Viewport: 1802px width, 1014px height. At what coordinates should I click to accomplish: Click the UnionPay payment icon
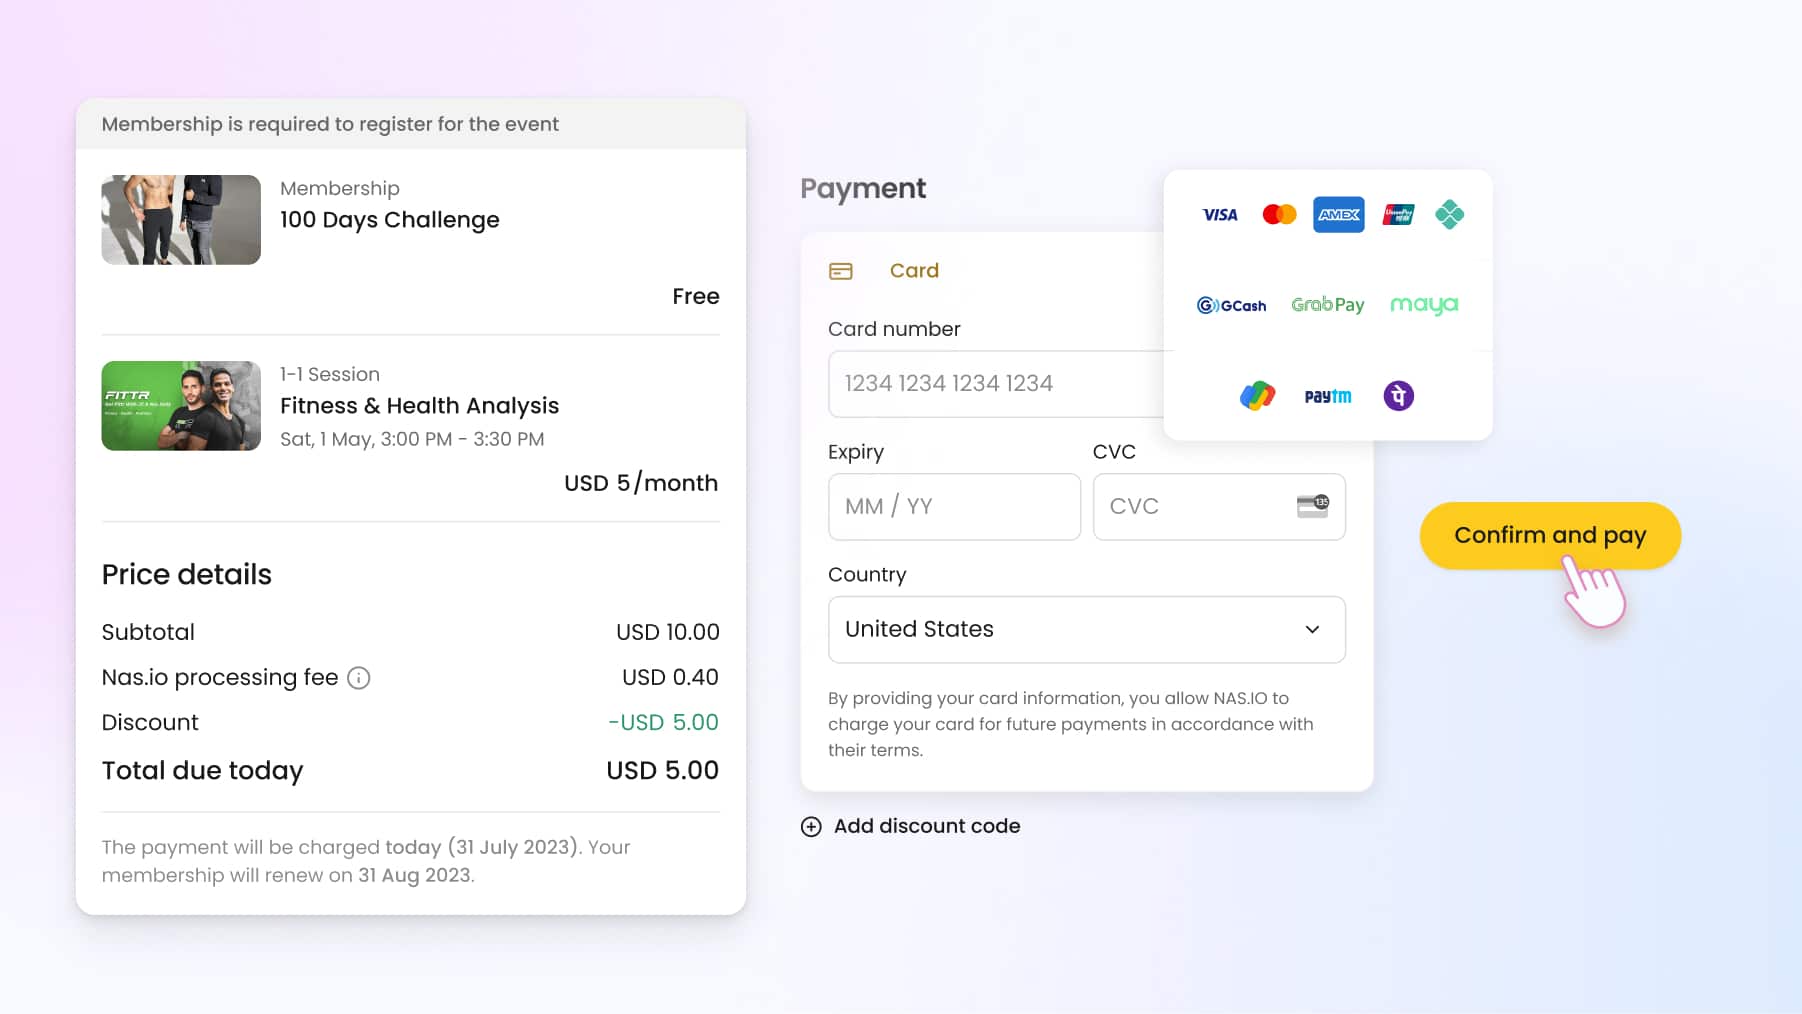(x=1397, y=214)
